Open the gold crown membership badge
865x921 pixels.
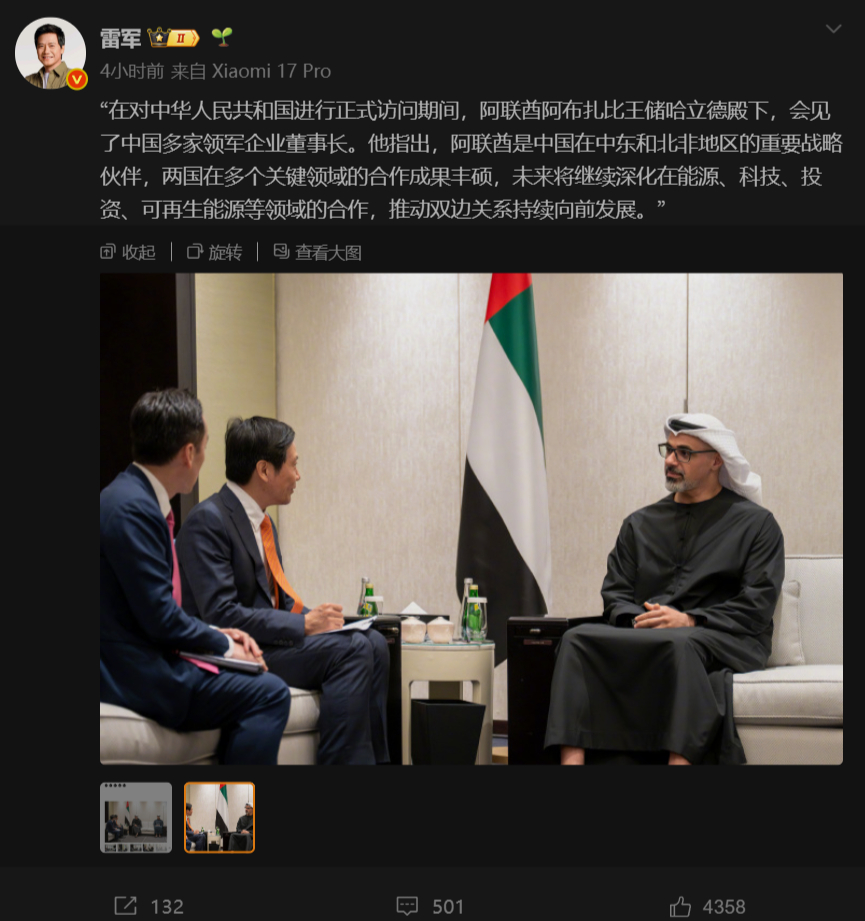[173, 38]
